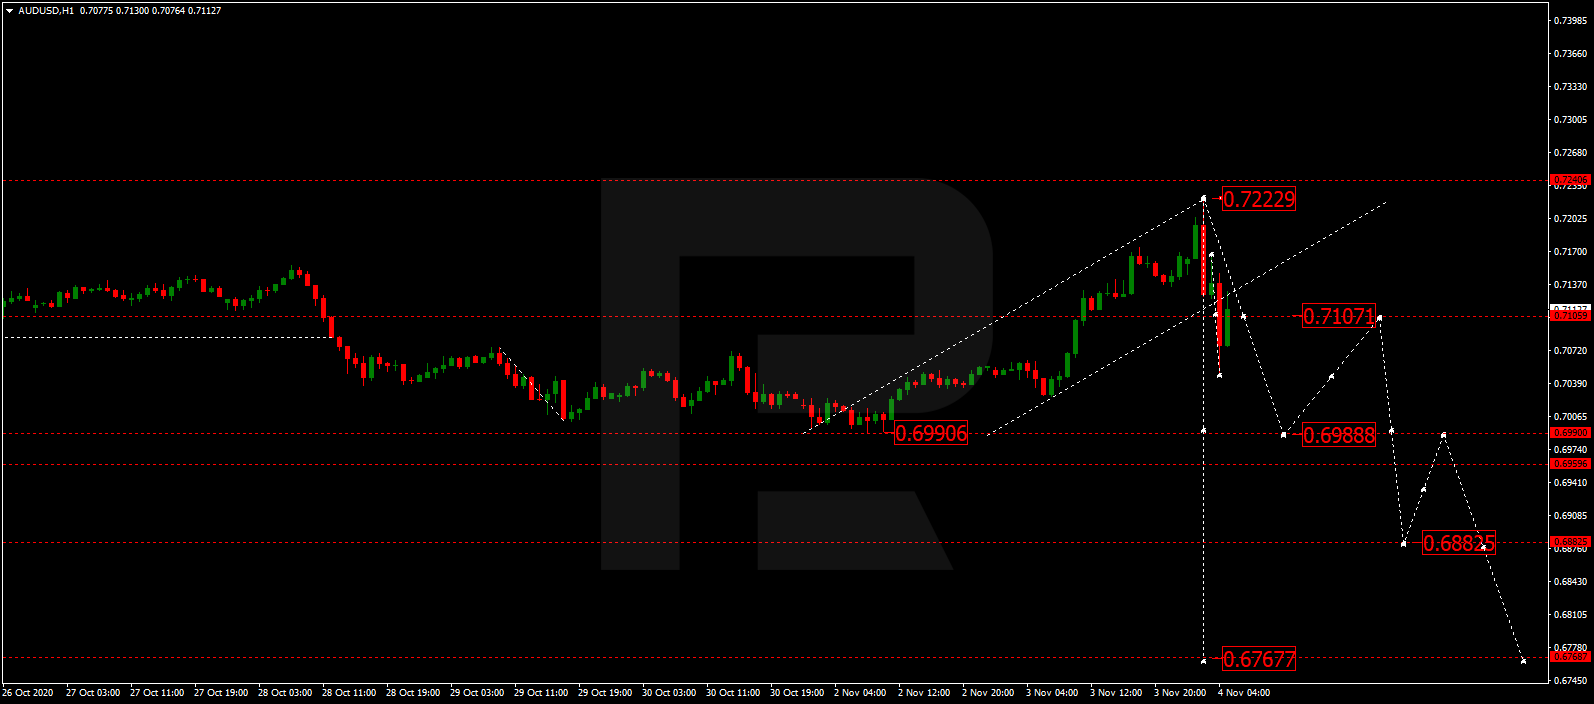
Task: Click the 27 Oct 19:00 time axis label
Action: [221, 693]
